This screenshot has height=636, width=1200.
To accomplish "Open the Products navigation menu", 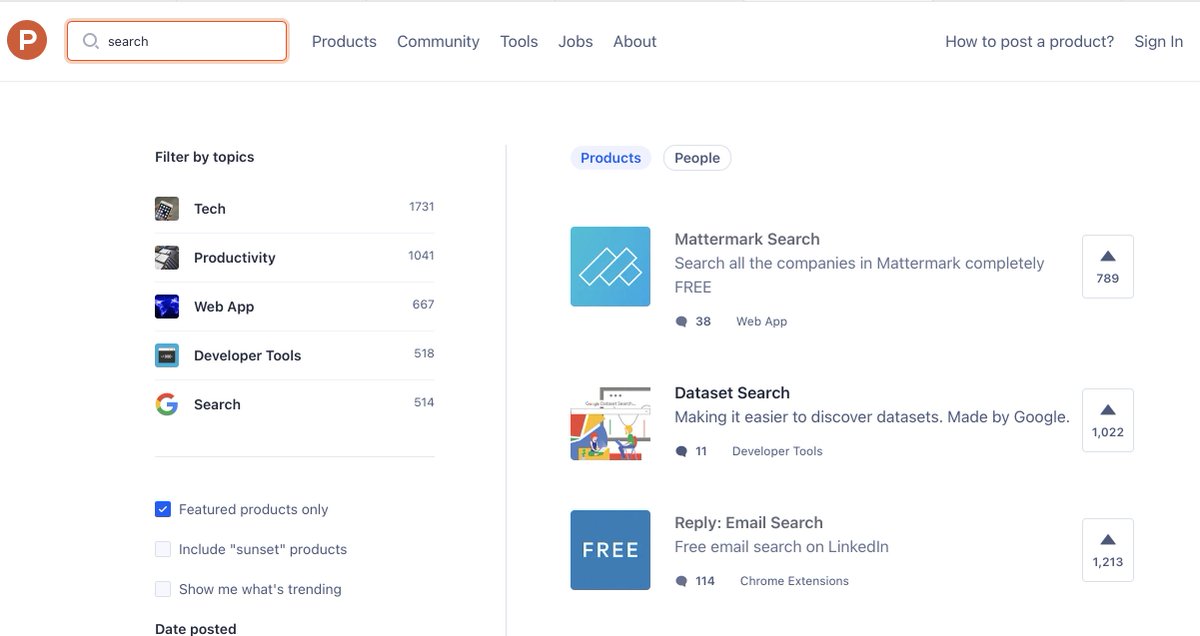I will click(344, 41).
